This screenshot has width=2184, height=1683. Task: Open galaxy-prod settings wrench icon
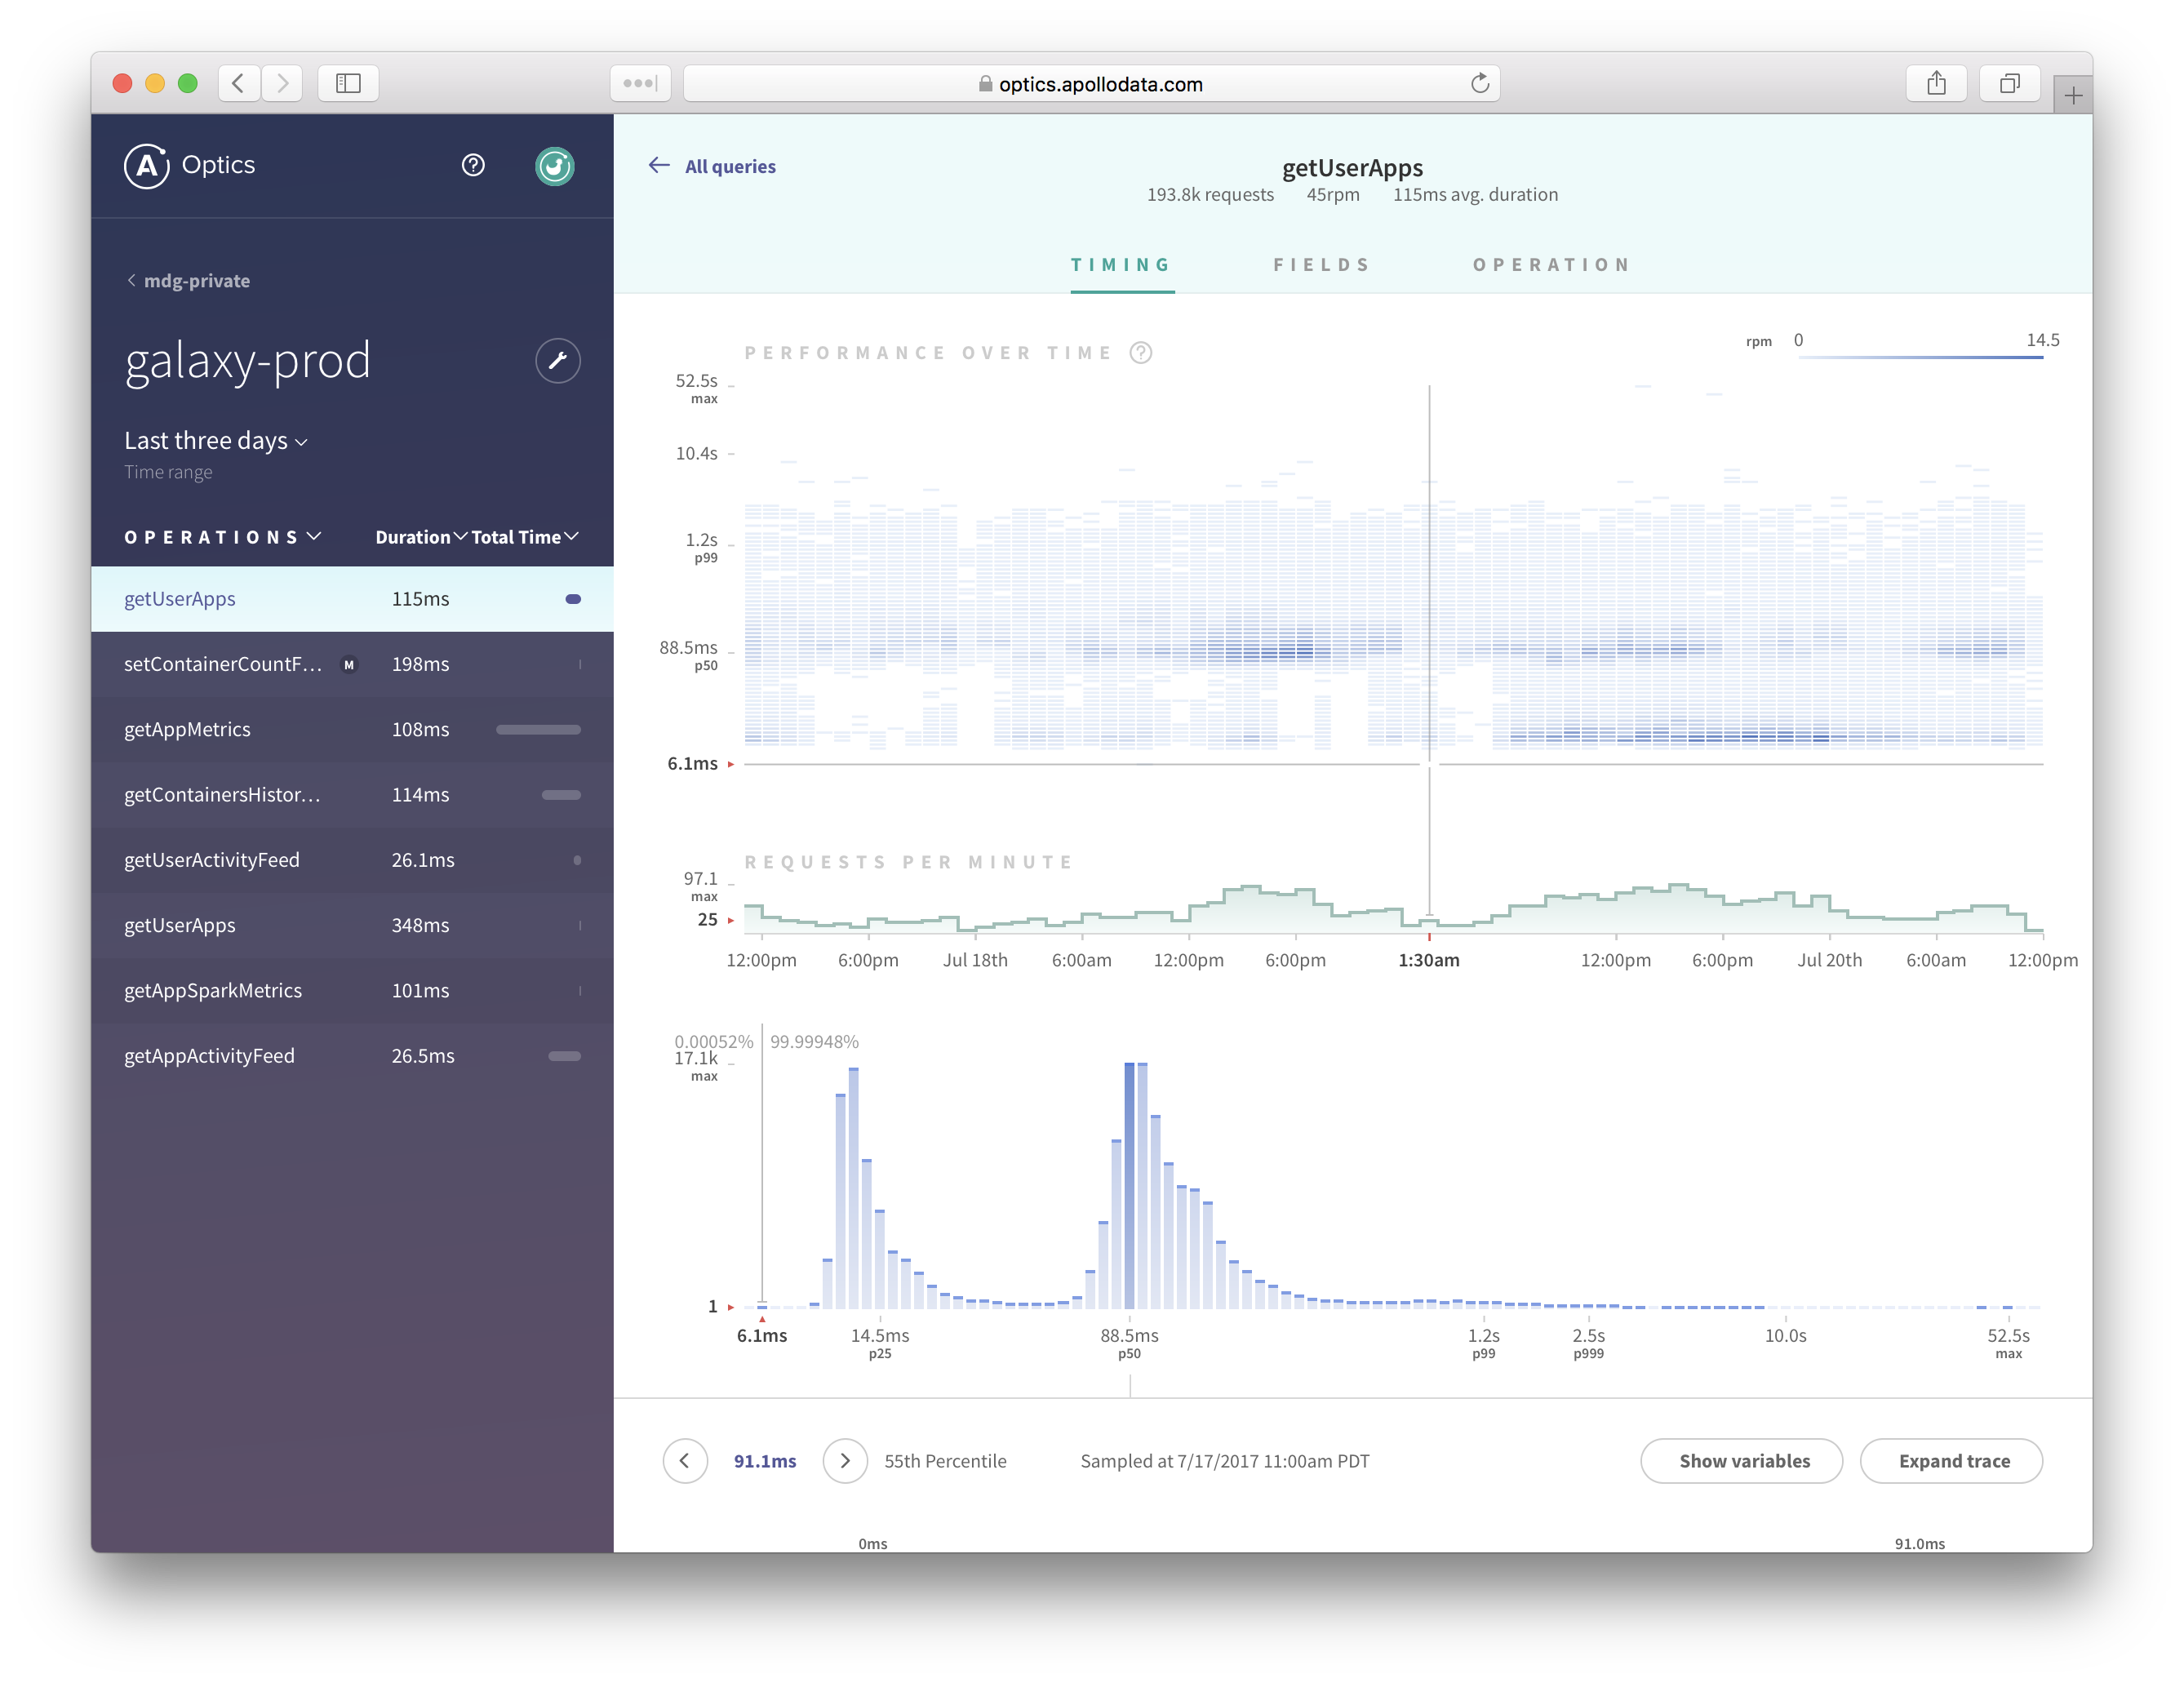tap(558, 361)
